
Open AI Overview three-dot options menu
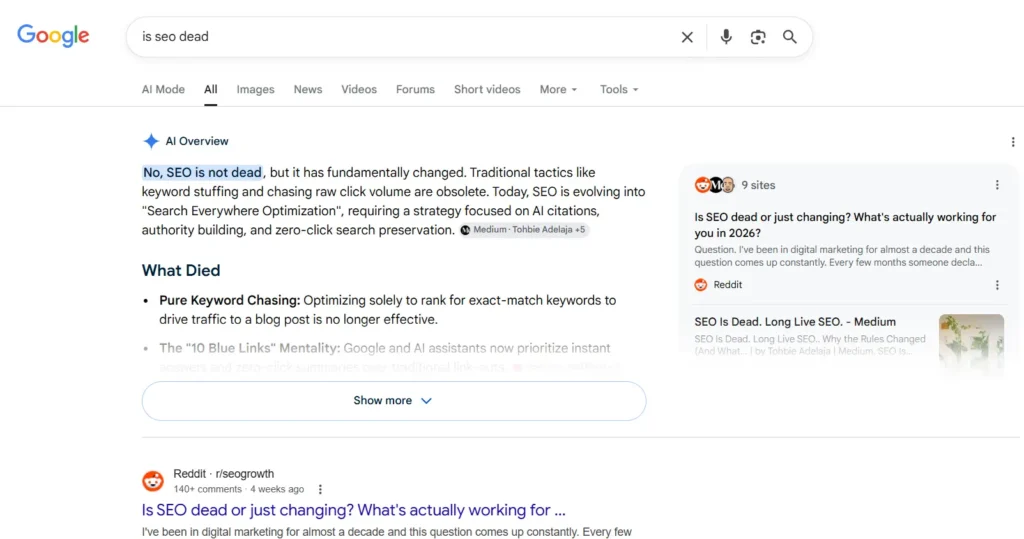click(x=1012, y=142)
